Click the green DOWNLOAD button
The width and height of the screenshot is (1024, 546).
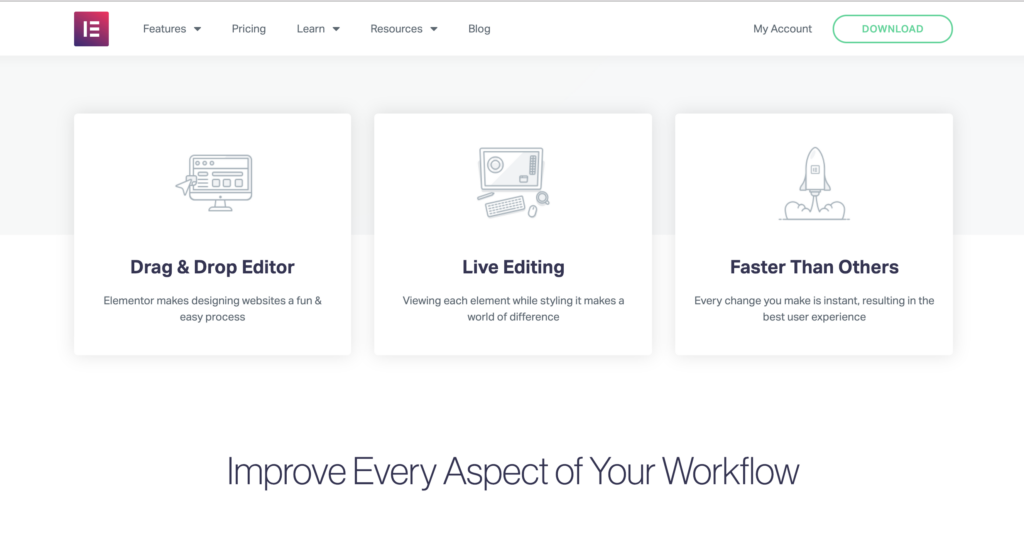893,29
